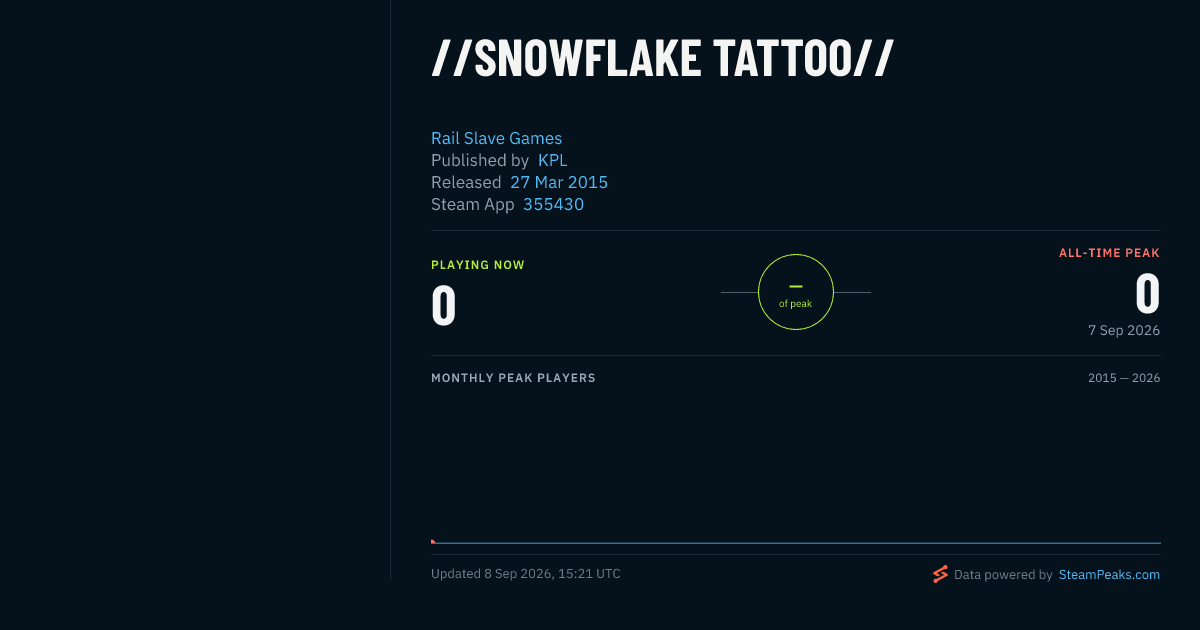1200x630 pixels.
Task: Open Steam App ID 355430
Action: click(553, 204)
